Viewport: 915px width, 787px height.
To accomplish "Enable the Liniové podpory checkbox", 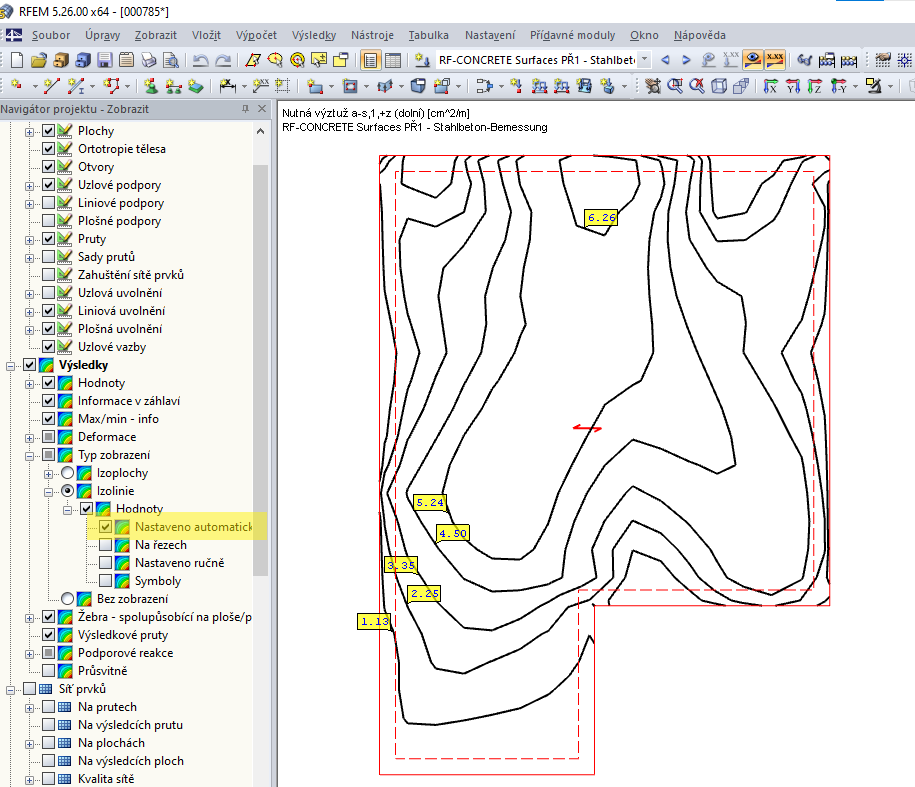I will (x=48, y=203).
